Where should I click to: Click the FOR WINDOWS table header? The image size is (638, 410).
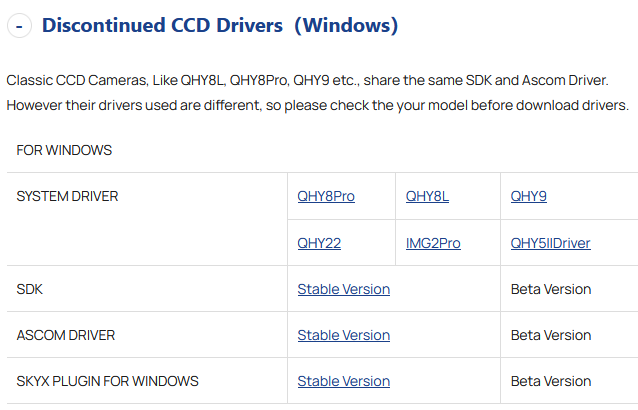tap(64, 150)
